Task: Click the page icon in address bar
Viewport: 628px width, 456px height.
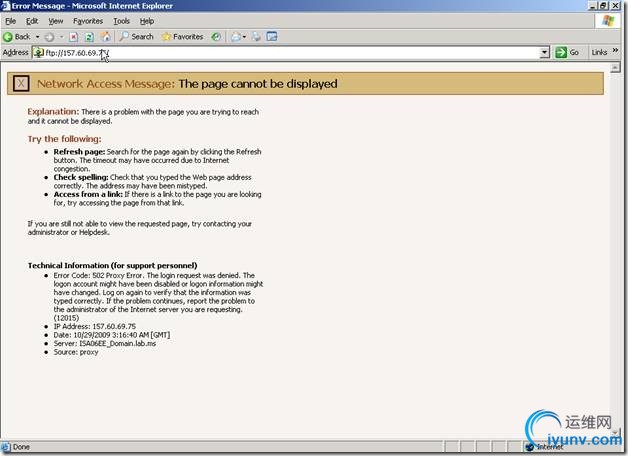Action: click(x=38, y=52)
